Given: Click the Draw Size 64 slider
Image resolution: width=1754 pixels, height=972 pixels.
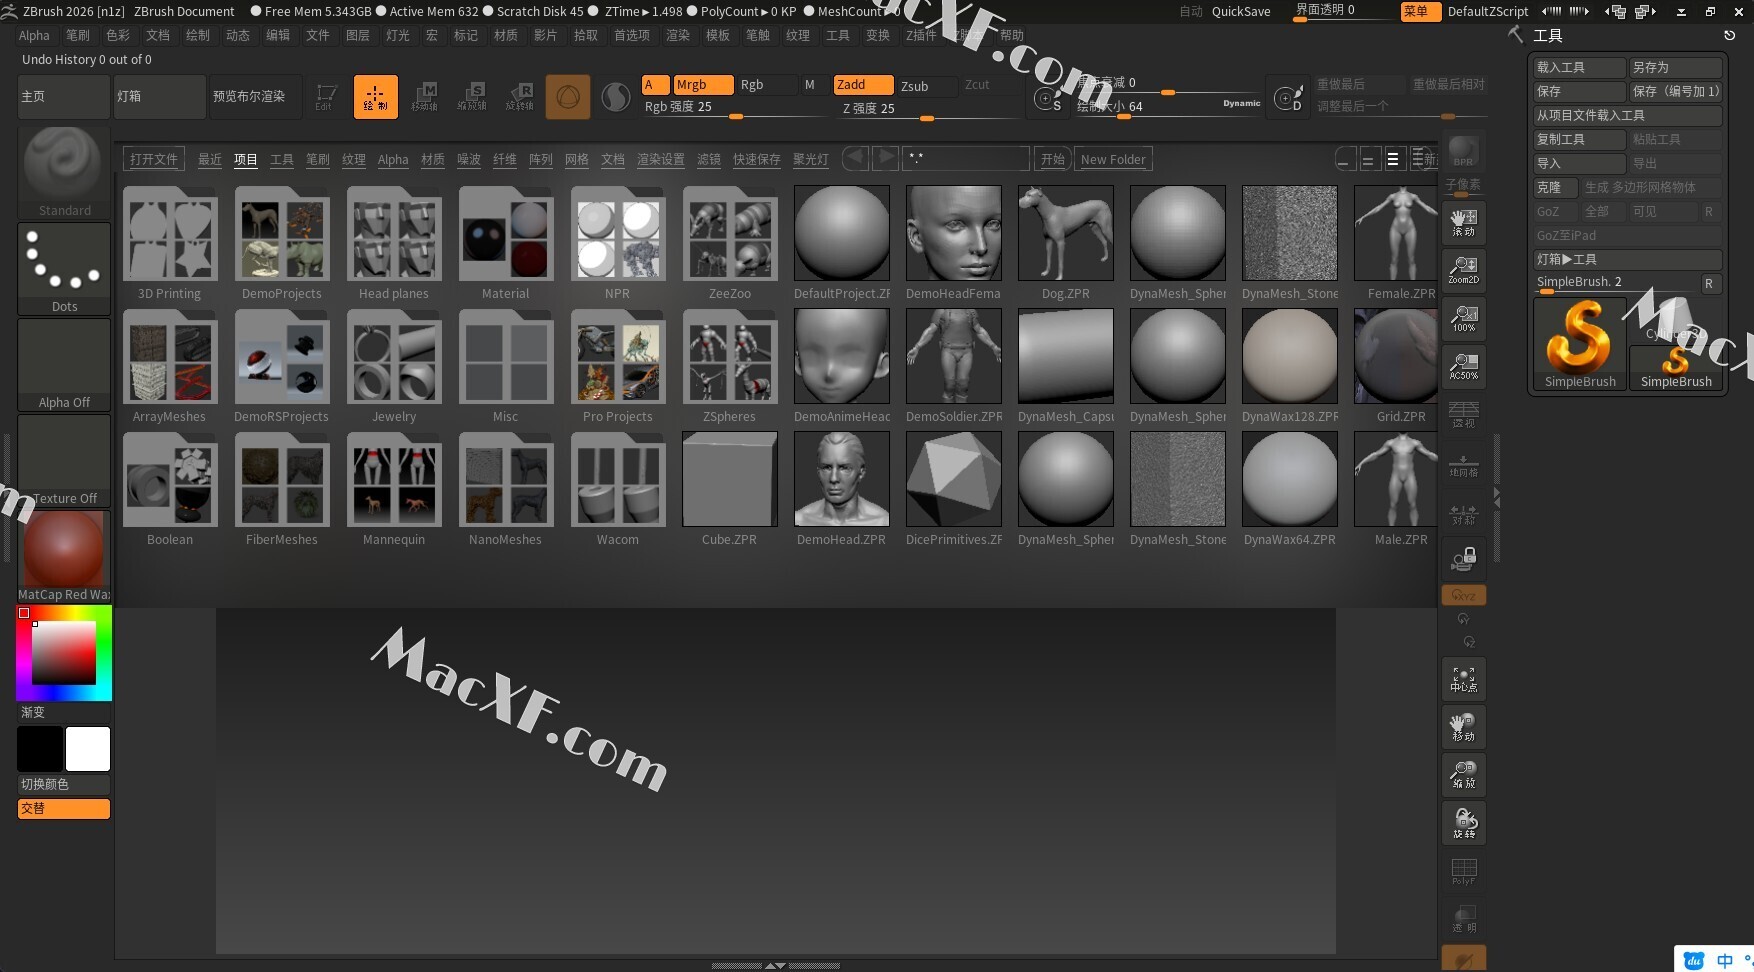Looking at the screenshot, I should pyautogui.click(x=1168, y=107).
